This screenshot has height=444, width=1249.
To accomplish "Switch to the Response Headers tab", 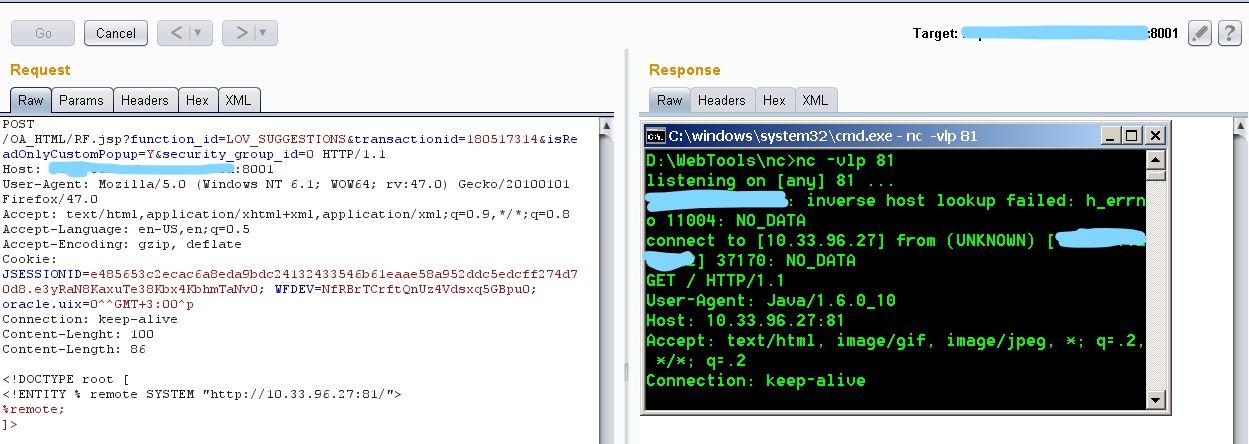I will click(x=722, y=100).
